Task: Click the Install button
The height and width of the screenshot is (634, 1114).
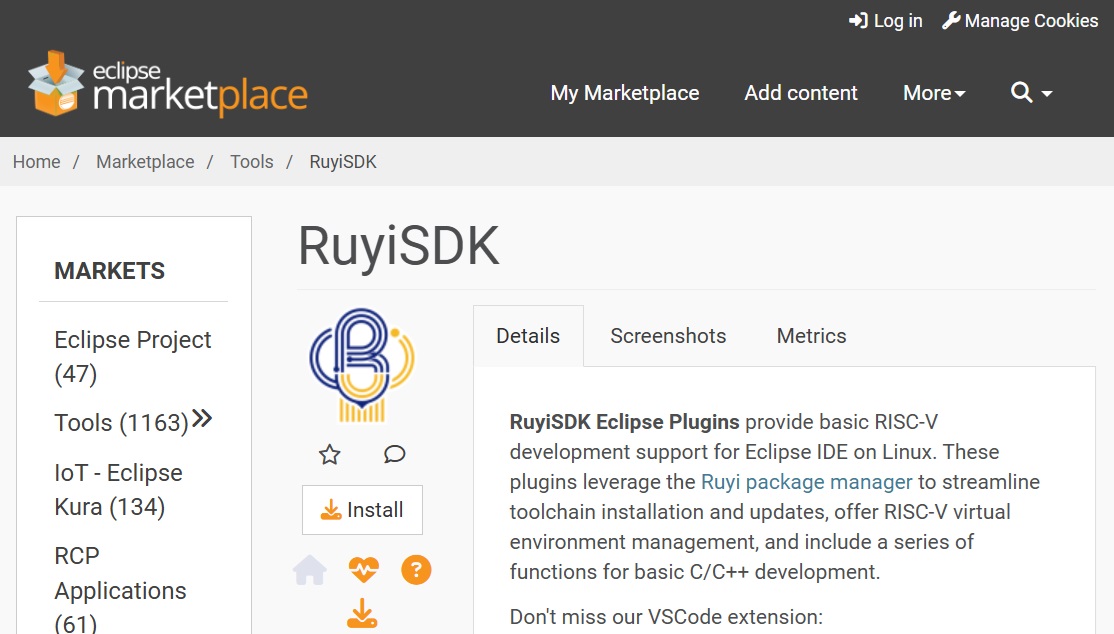Action: point(362,510)
